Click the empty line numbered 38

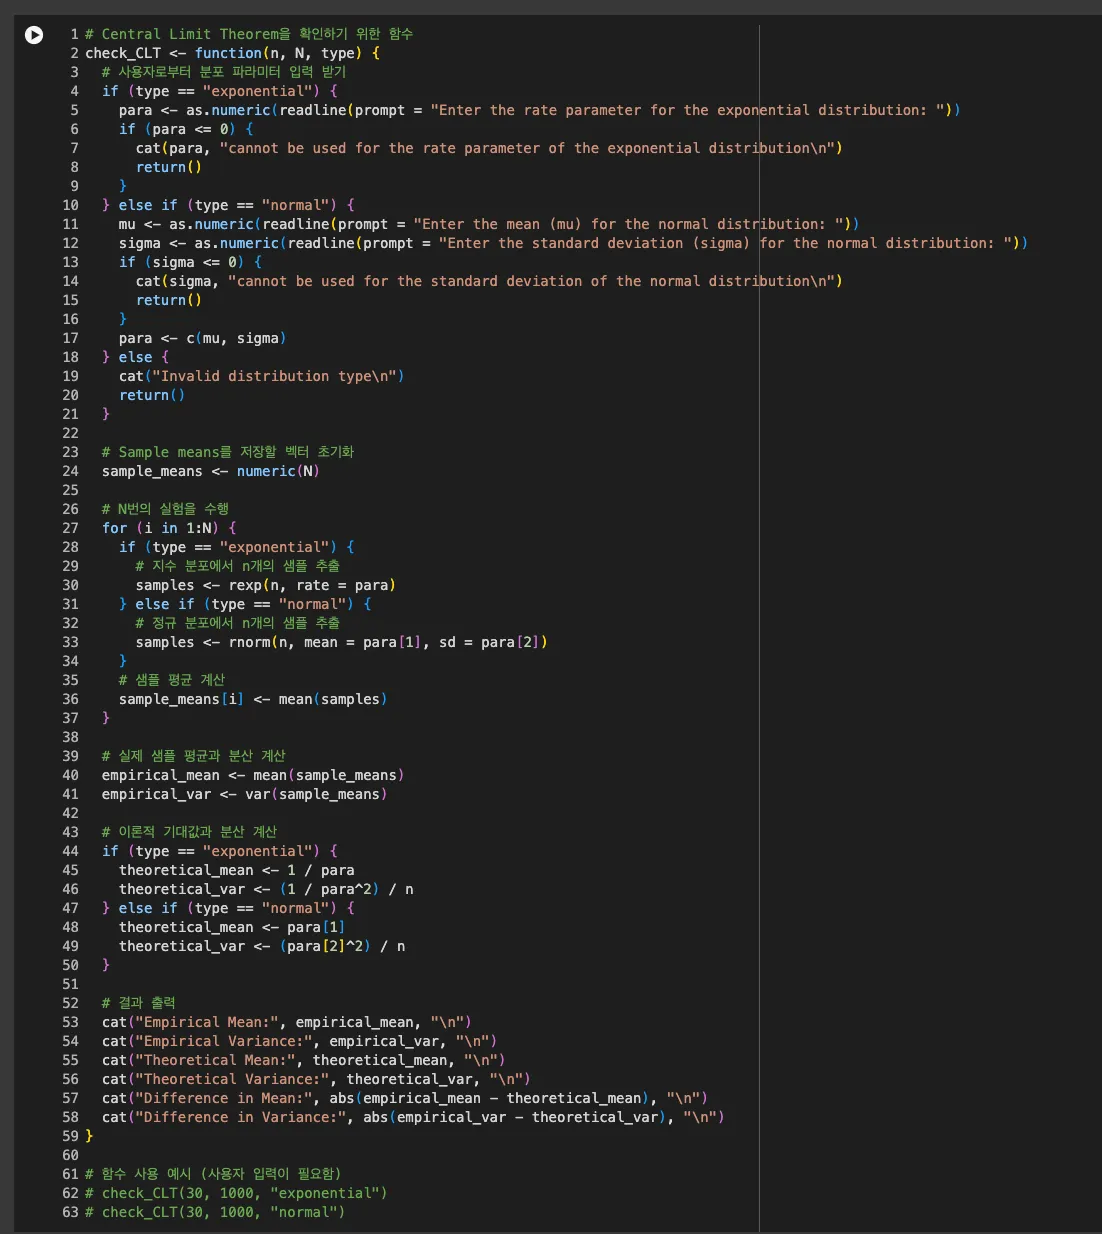coord(70,737)
